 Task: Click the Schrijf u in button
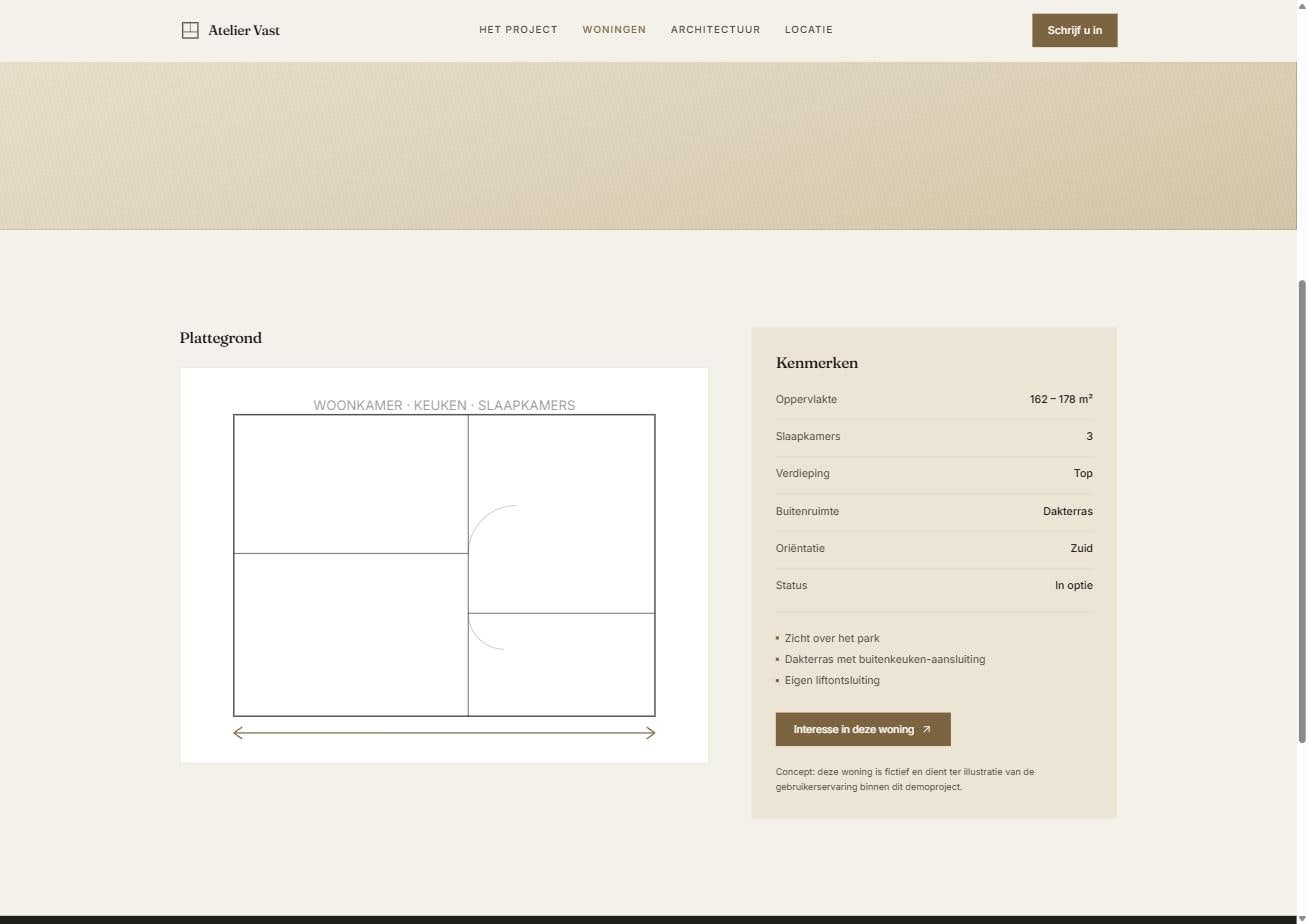1074,30
